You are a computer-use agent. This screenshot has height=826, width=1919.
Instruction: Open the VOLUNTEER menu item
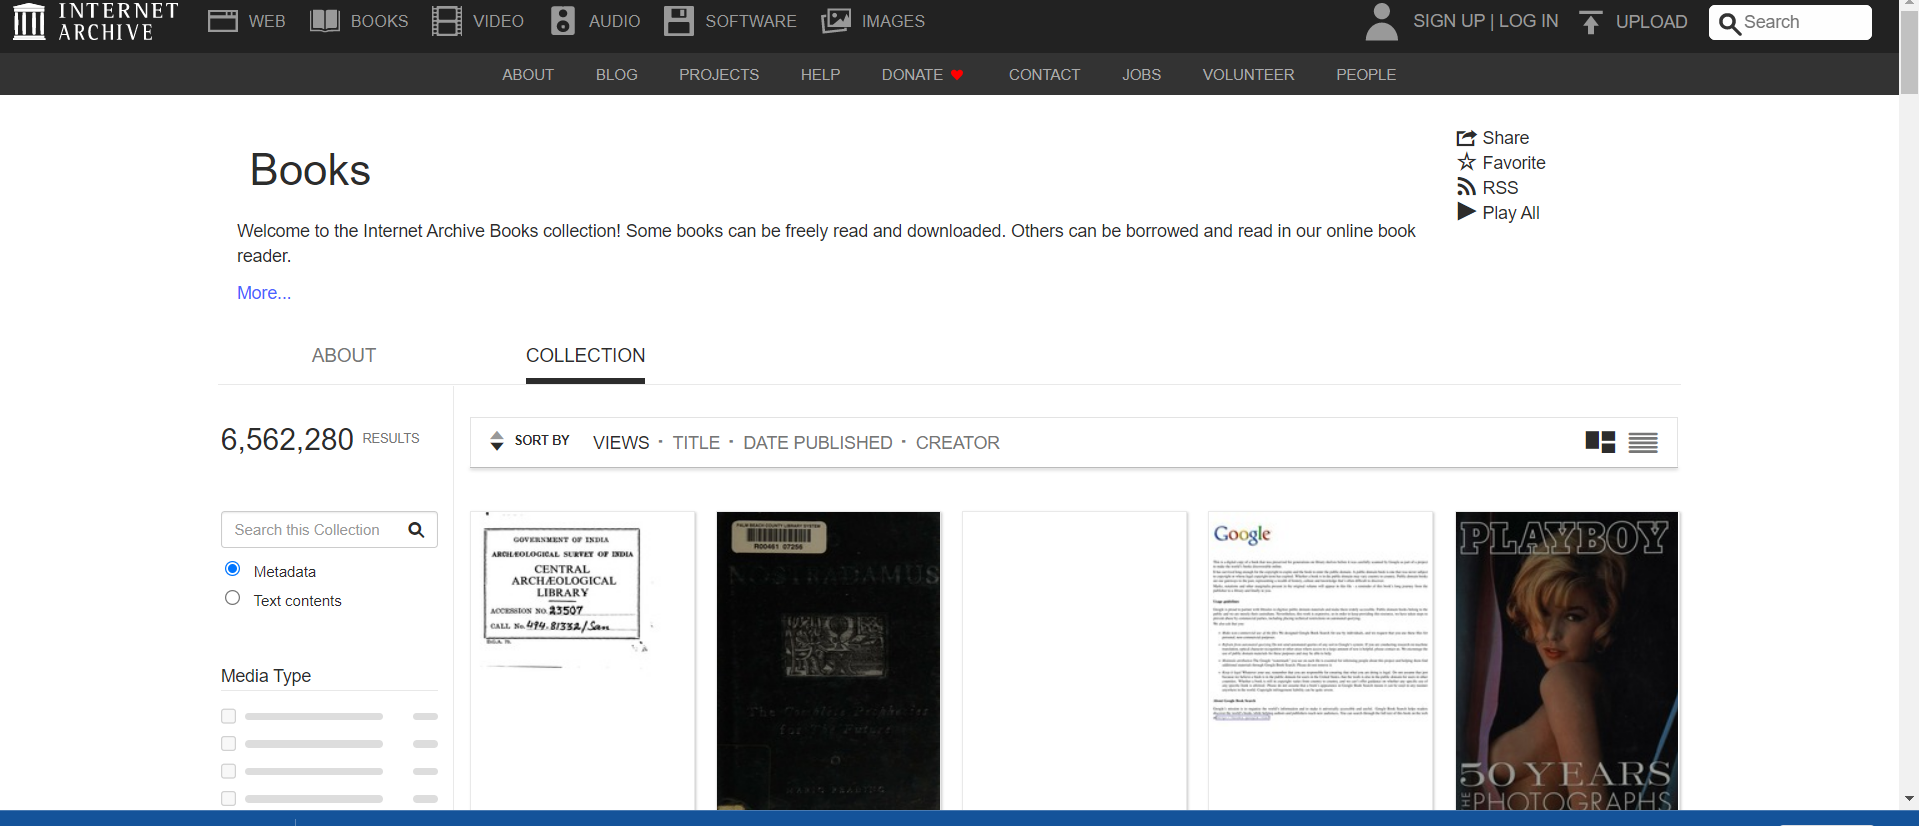click(x=1248, y=75)
